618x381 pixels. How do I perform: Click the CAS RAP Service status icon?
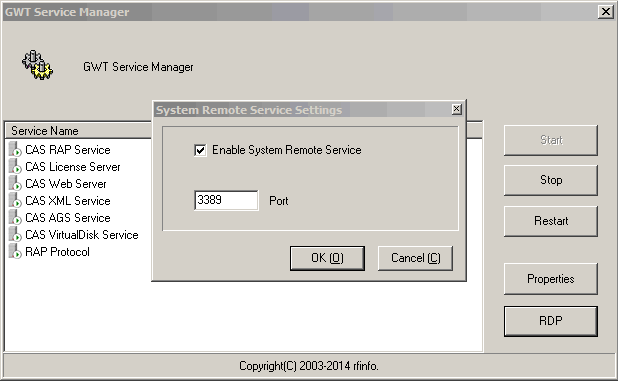[15, 149]
